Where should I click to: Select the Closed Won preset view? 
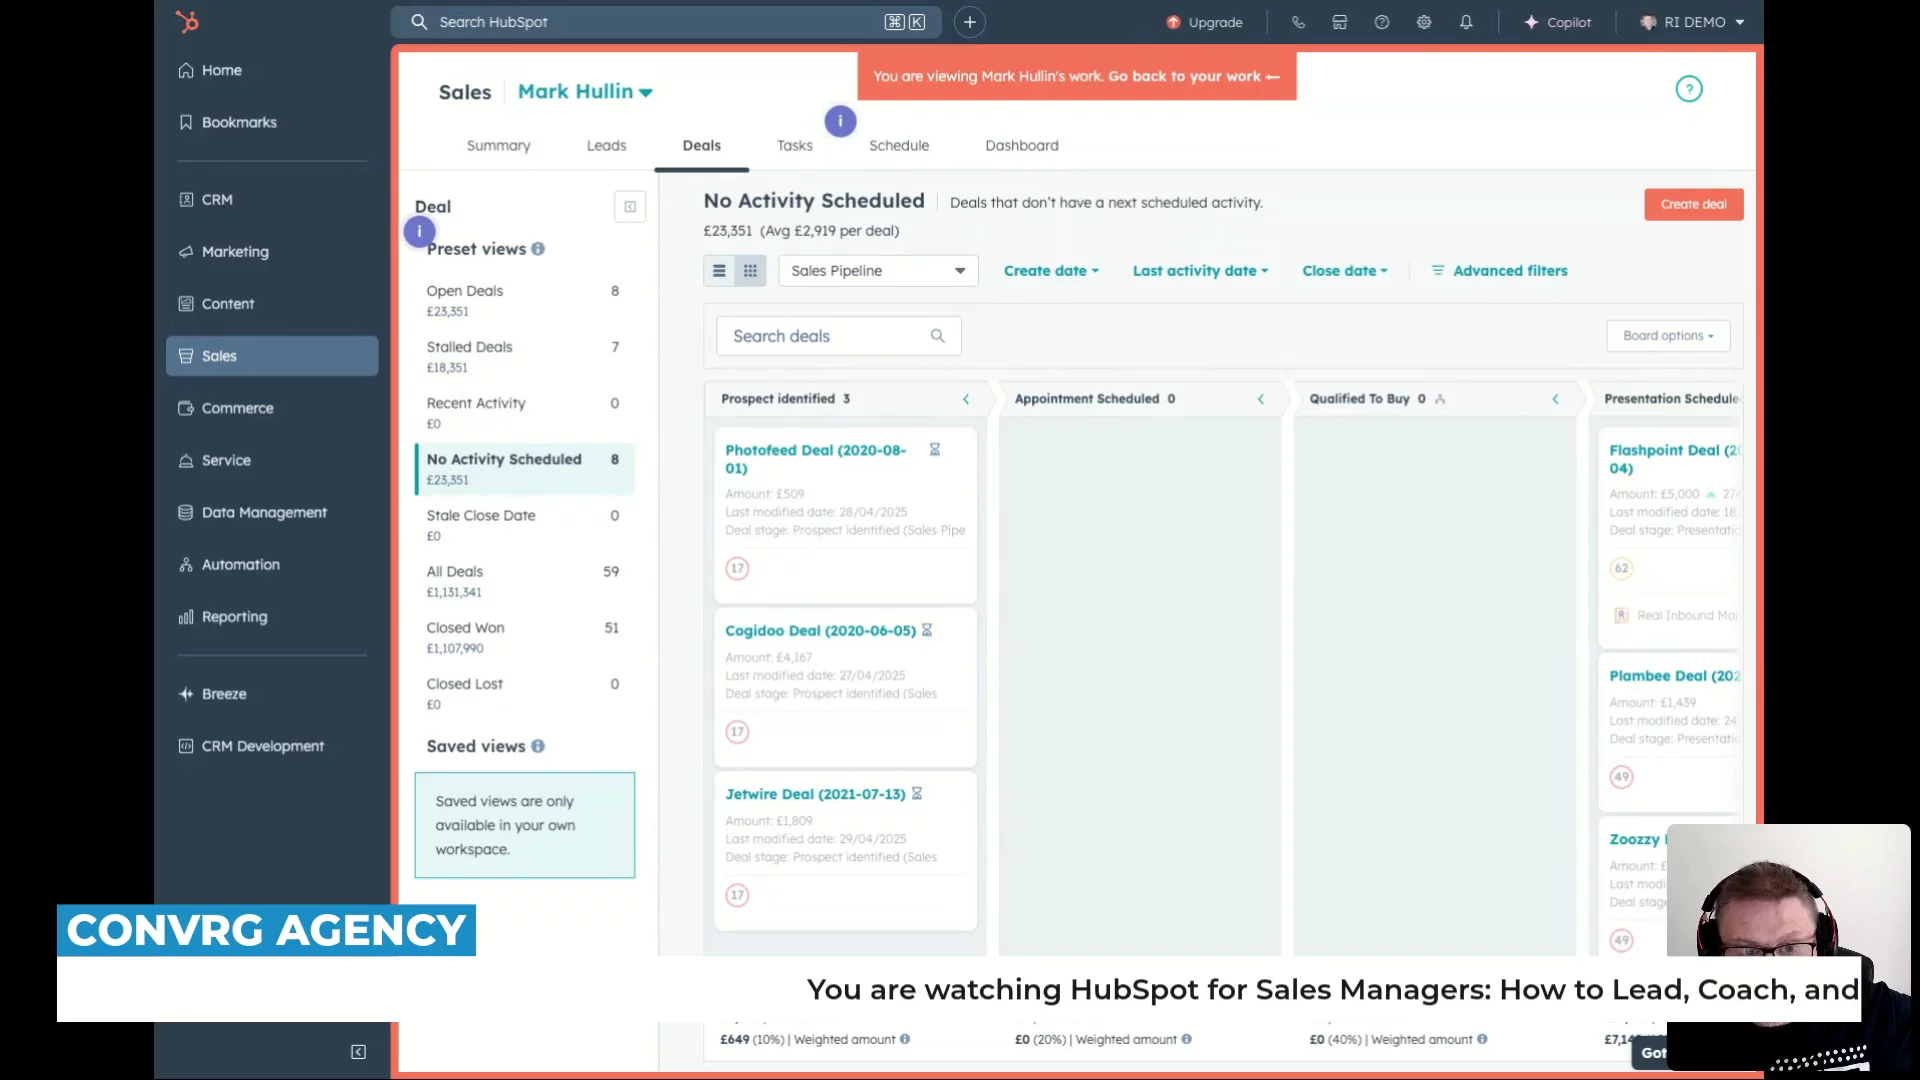point(524,637)
